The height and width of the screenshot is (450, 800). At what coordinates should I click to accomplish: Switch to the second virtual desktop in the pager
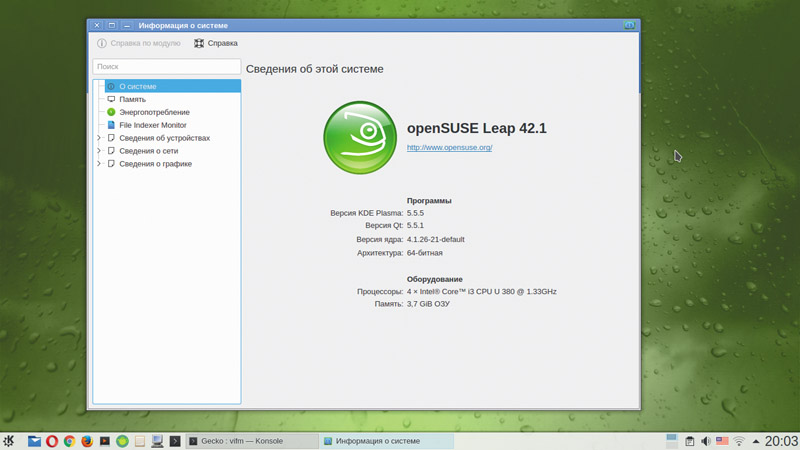pyautogui.click(x=671, y=445)
